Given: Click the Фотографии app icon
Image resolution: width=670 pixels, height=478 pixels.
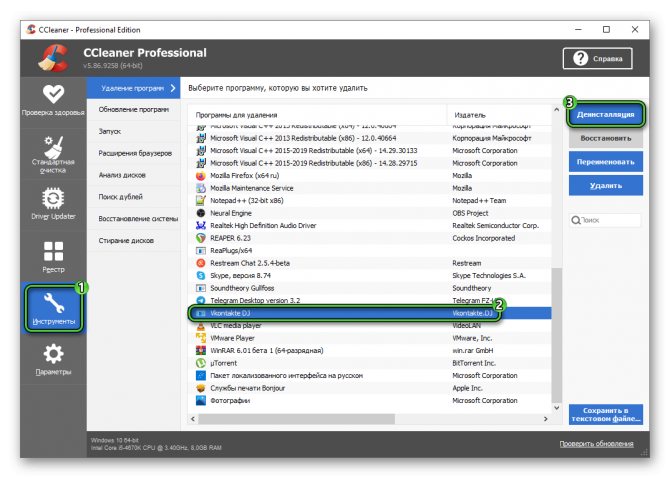Looking at the screenshot, I should click(x=200, y=400).
